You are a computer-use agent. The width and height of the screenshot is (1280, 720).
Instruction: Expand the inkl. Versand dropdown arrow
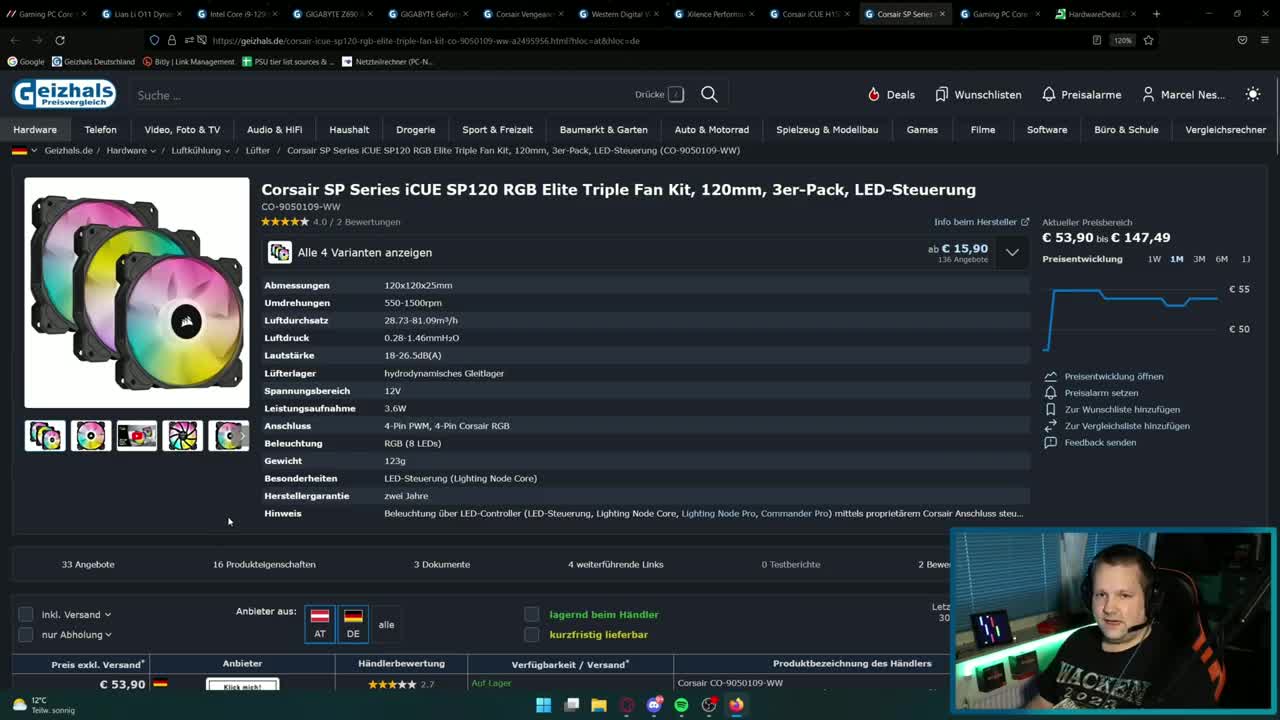(107, 615)
